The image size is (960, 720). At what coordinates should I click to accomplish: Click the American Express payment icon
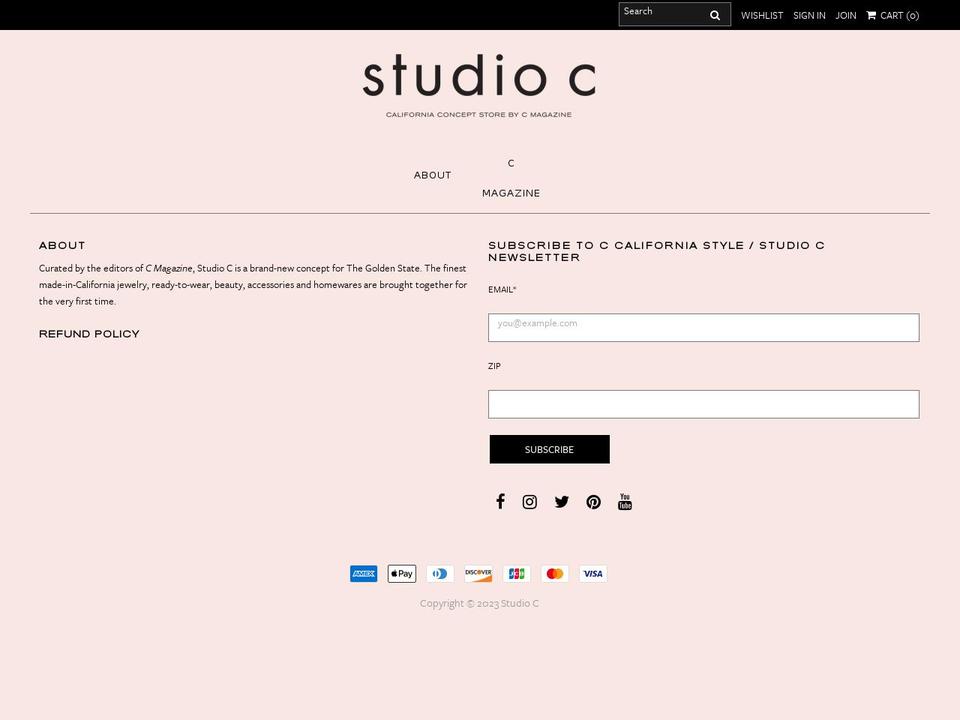coord(364,574)
